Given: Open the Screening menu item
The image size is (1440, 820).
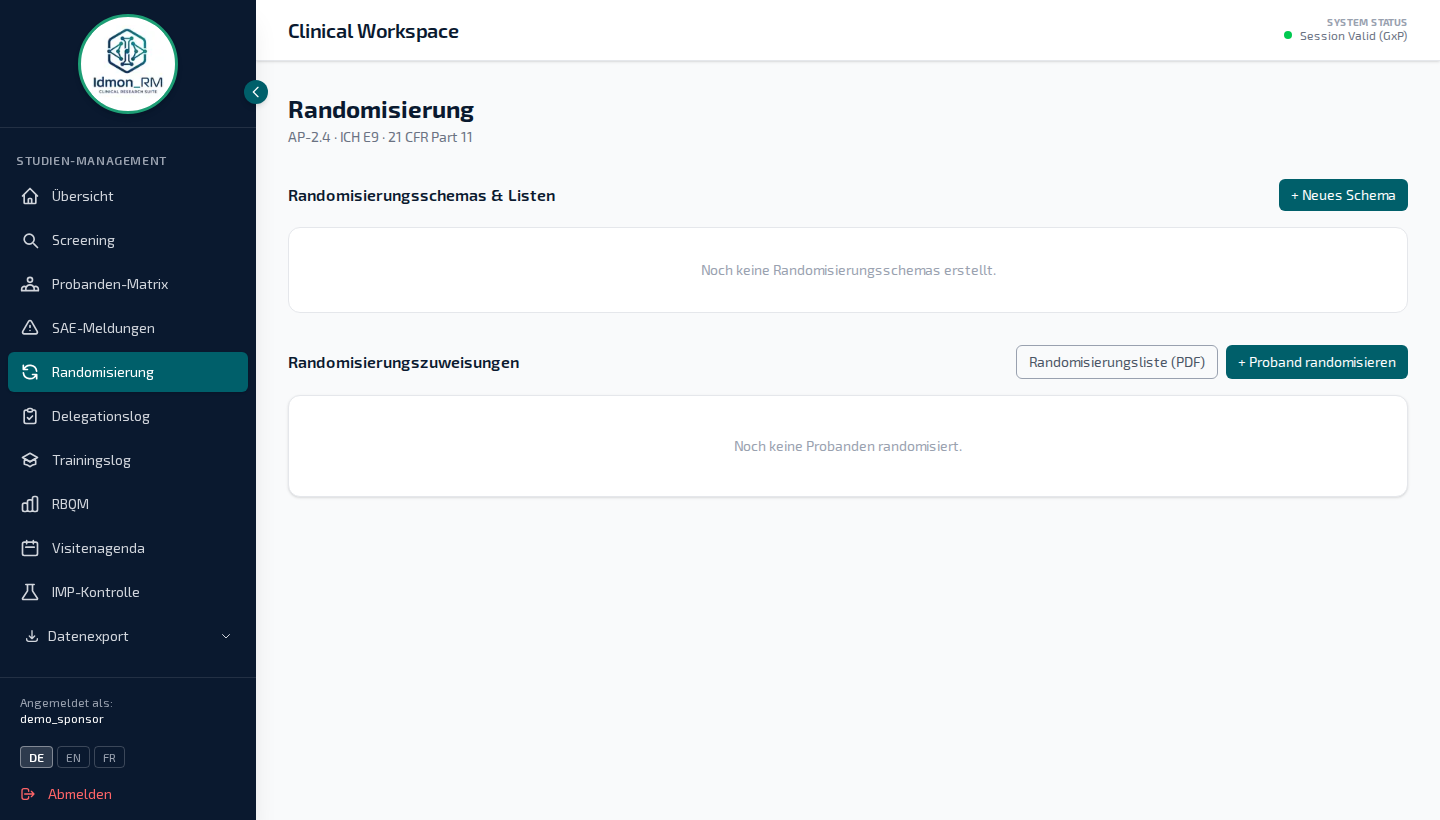Looking at the screenshot, I should 128,240.
